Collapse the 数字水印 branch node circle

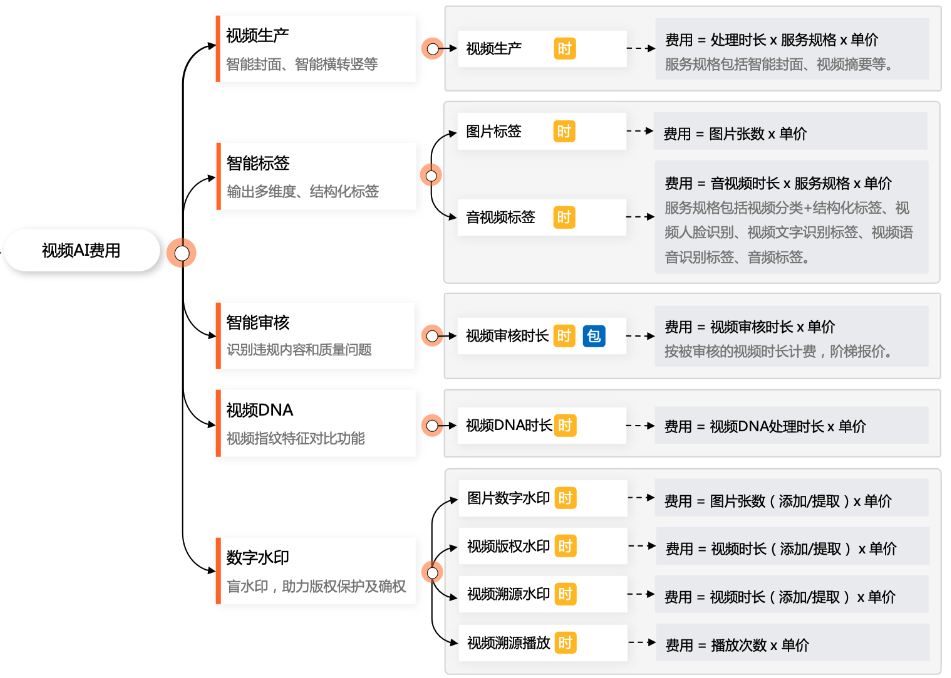pos(432,572)
